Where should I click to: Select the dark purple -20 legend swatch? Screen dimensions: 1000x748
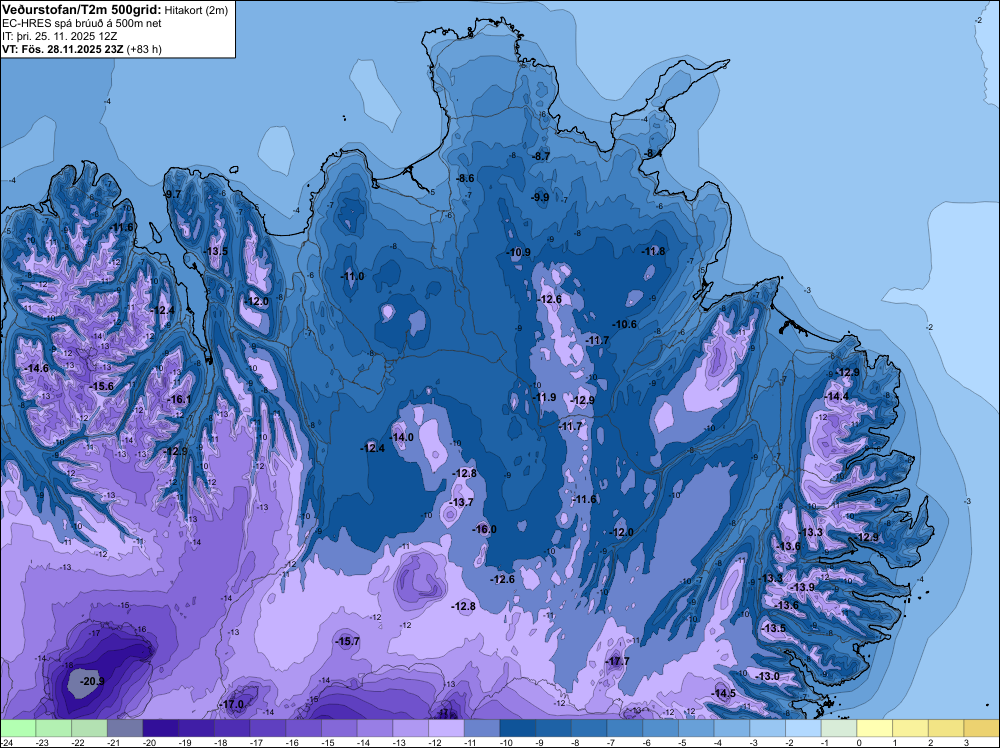point(161,728)
